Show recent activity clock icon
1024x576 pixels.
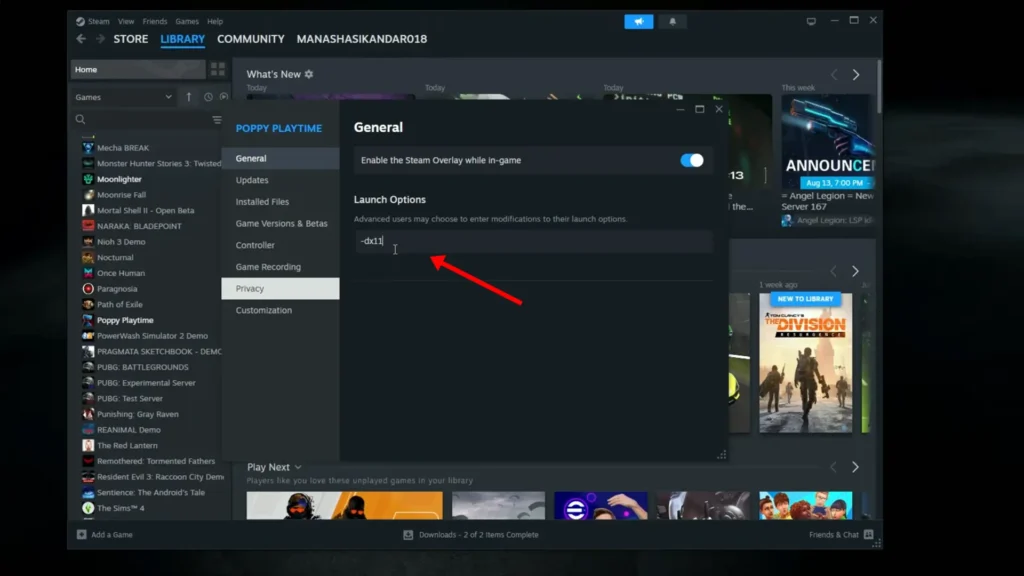tap(208, 97)
